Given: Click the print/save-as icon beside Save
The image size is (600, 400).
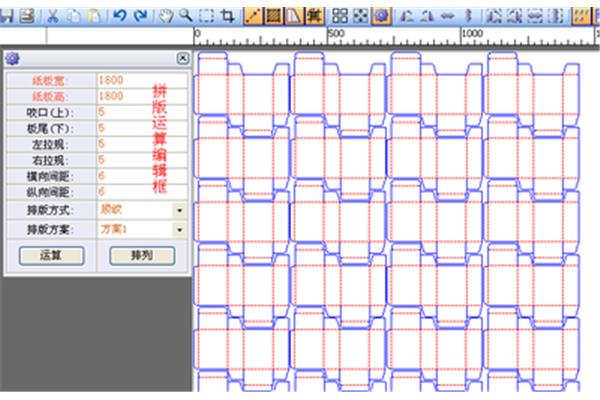Looking at the screenshot, I should (x=28, y=16).
